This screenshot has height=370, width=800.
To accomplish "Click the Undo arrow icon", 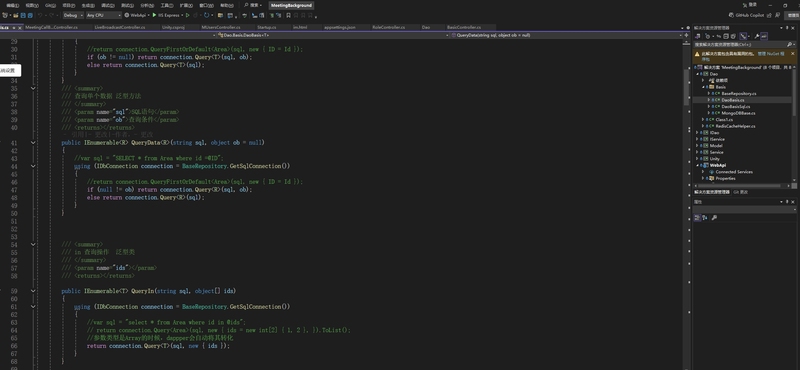I will pos(41,15).
